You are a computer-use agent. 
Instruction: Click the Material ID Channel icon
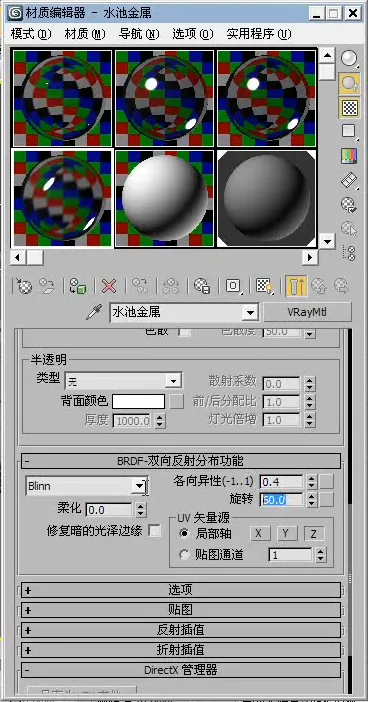233,286
